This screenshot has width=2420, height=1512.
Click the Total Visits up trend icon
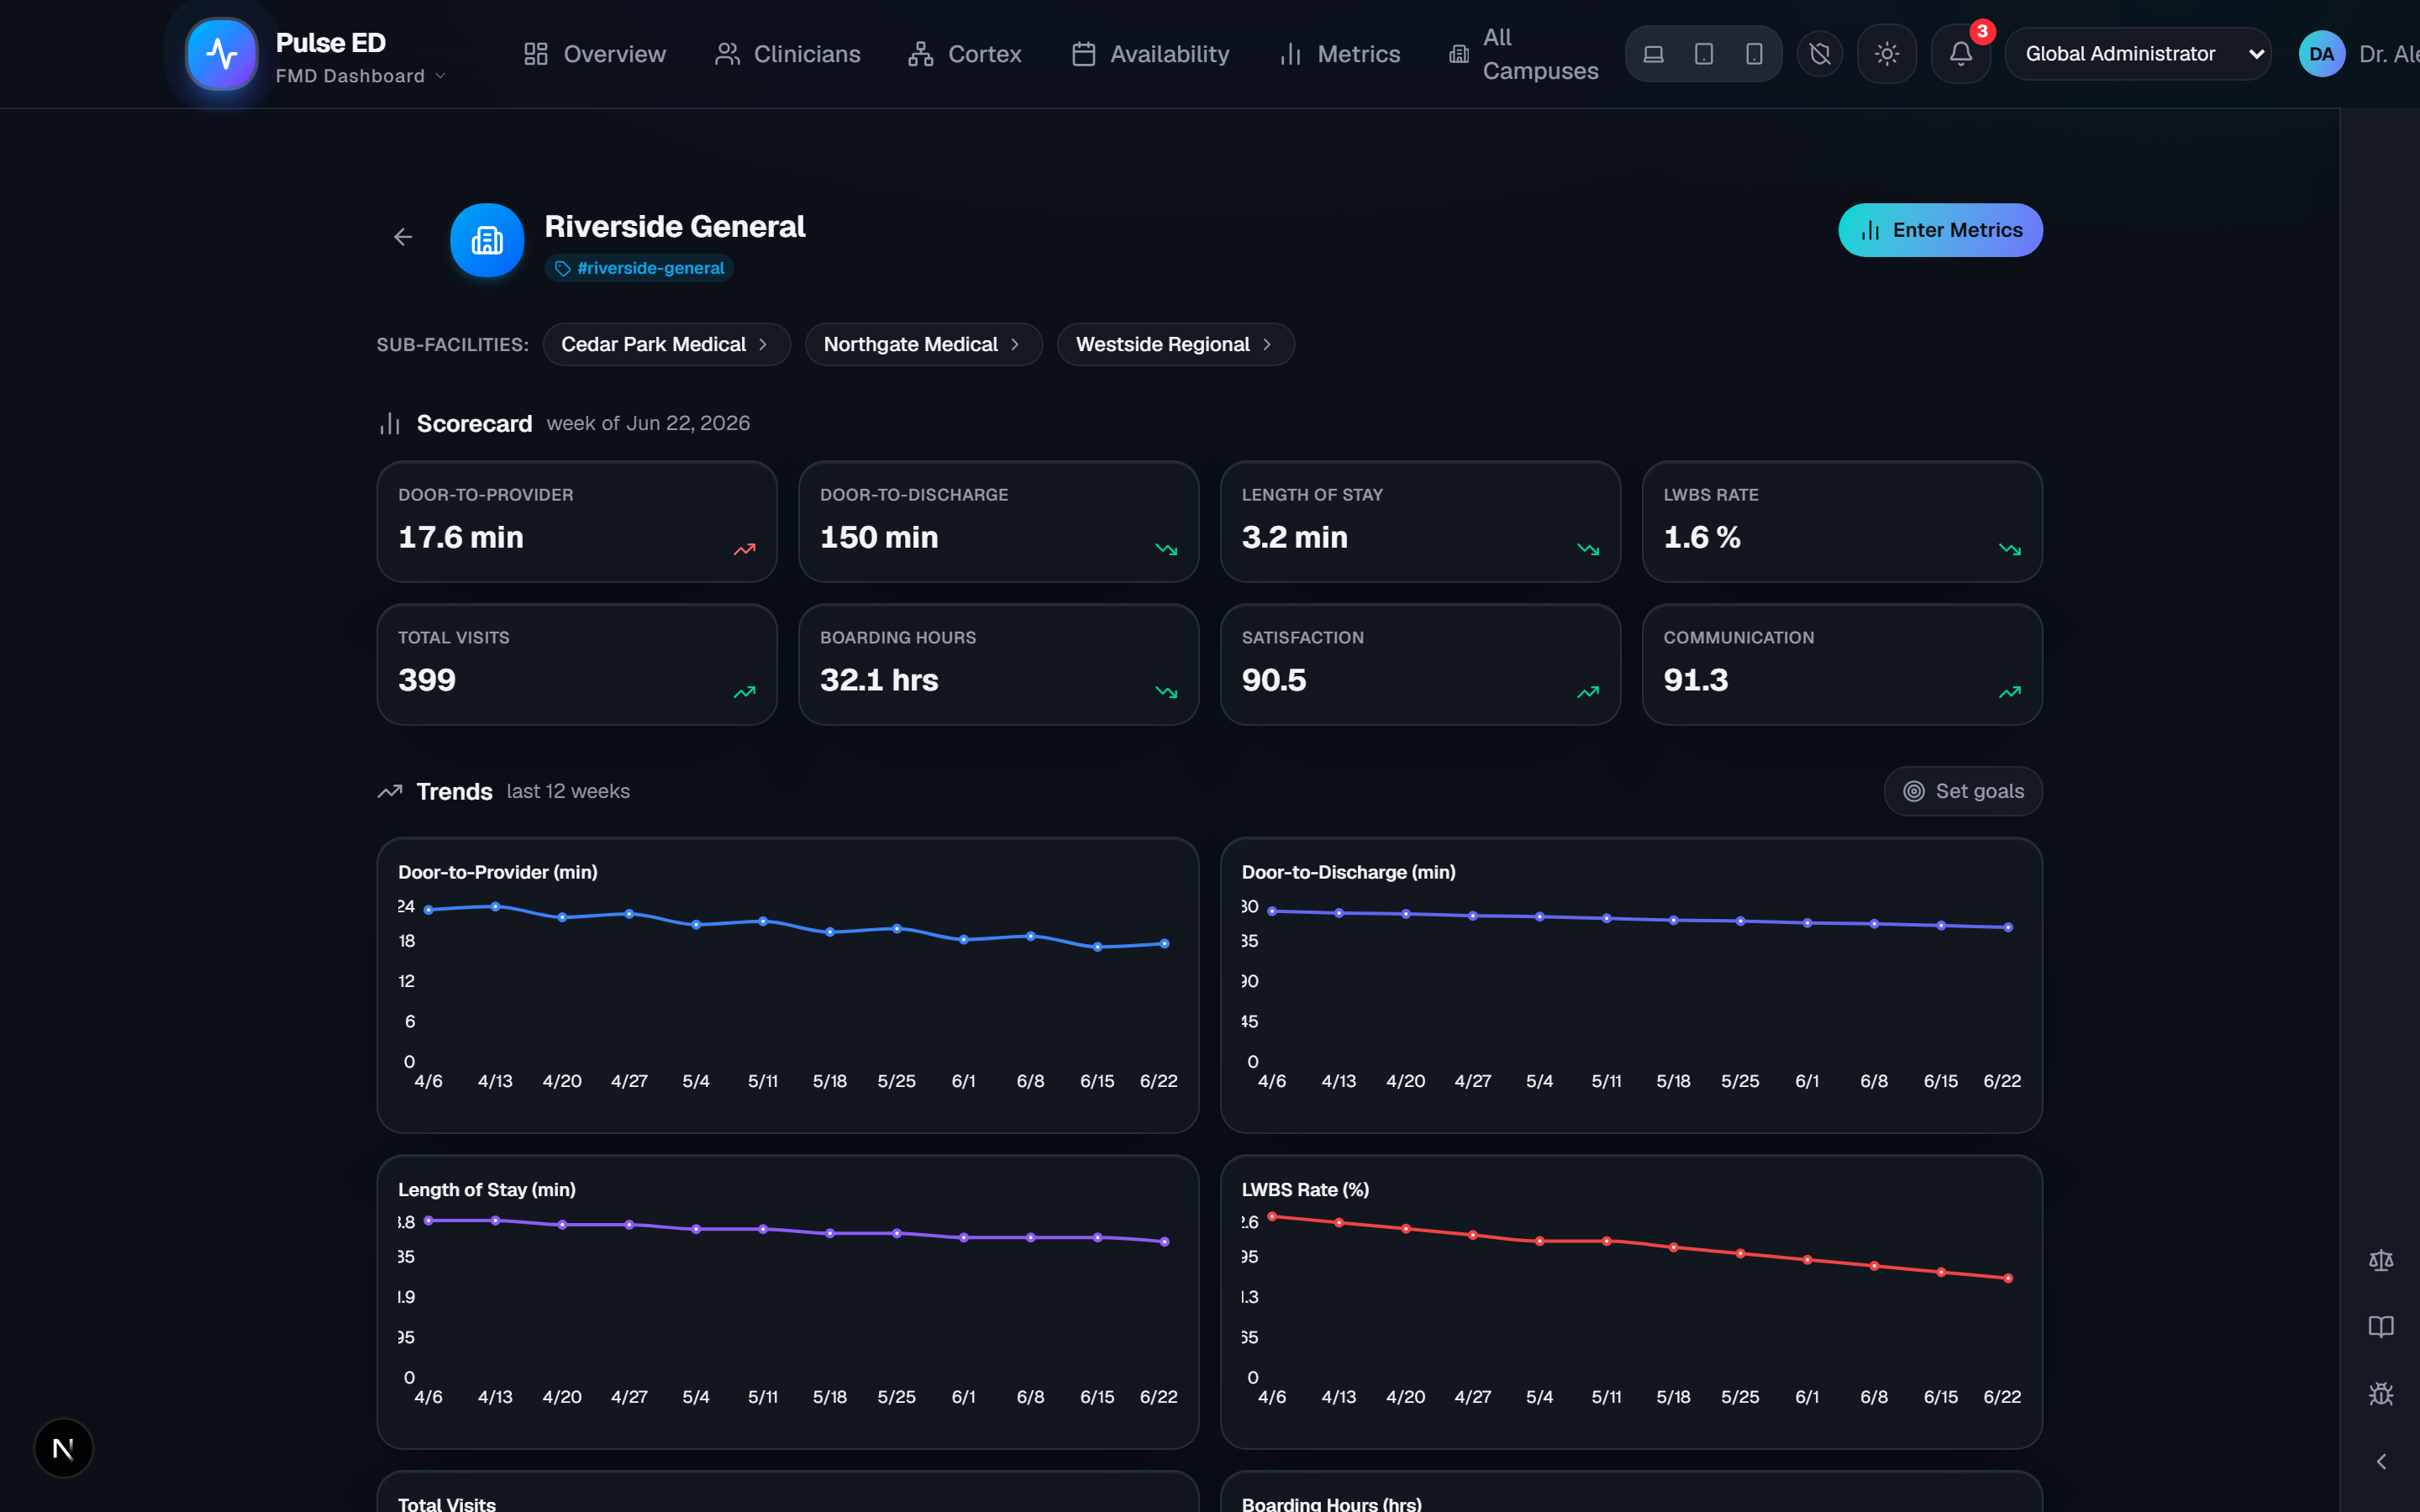coord(744,692)
